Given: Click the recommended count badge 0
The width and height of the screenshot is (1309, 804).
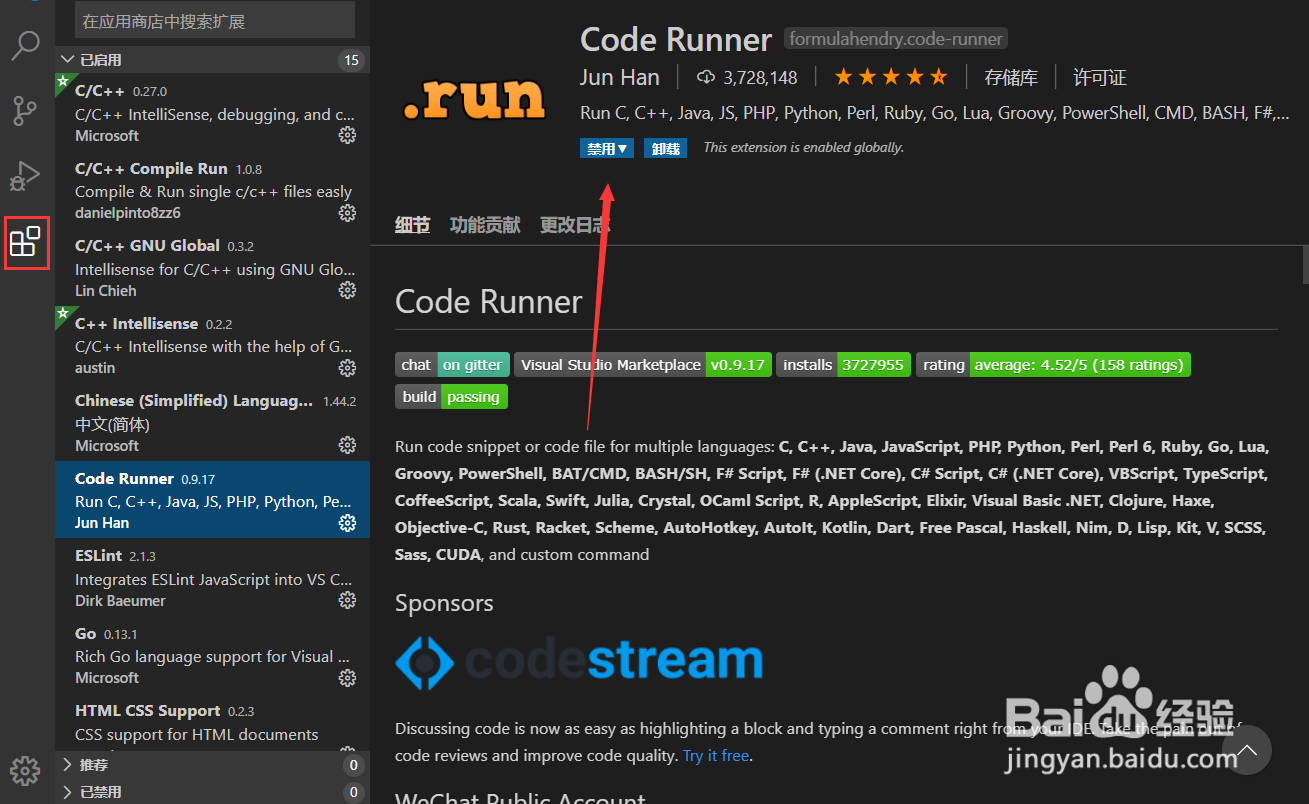Looking at the screenshot, I should 353,765.
